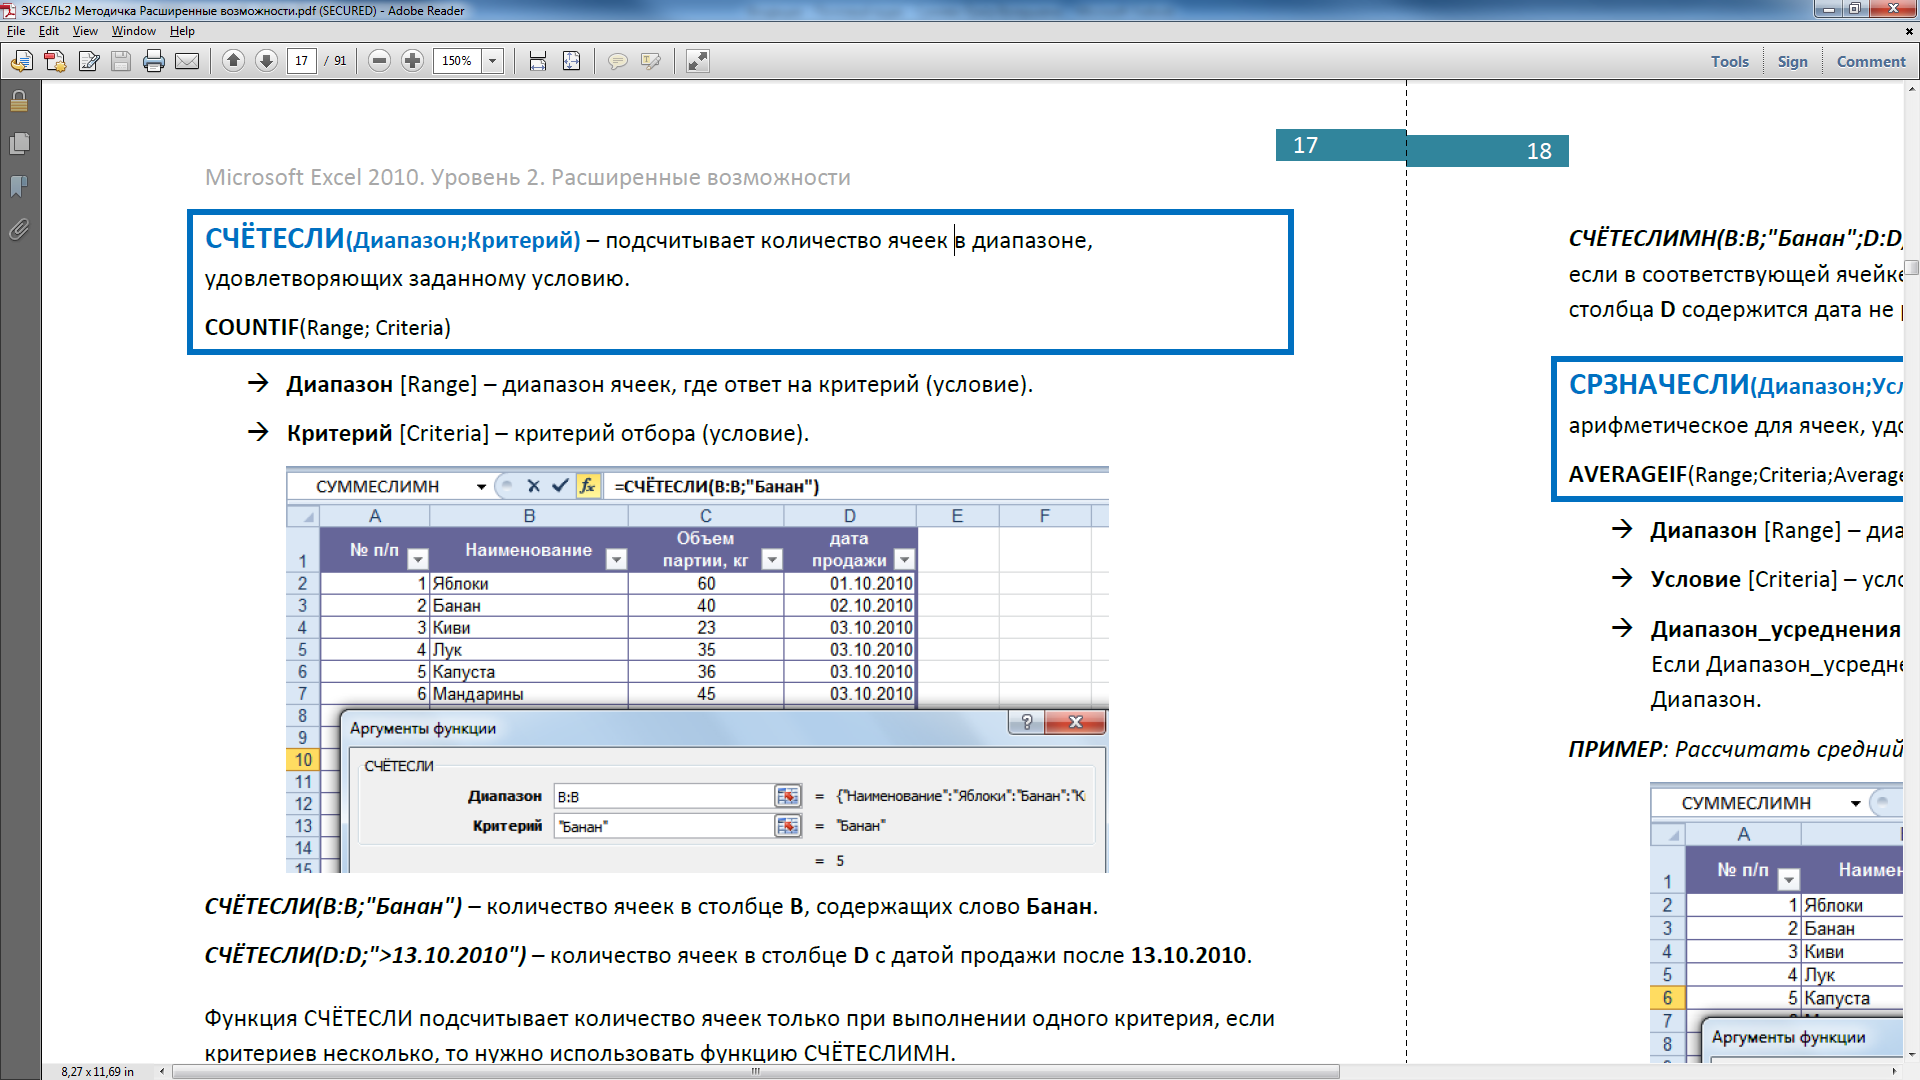Open the File menu
The height and width of the screenshot is (1080, 1920).
(x=16, y=31)
